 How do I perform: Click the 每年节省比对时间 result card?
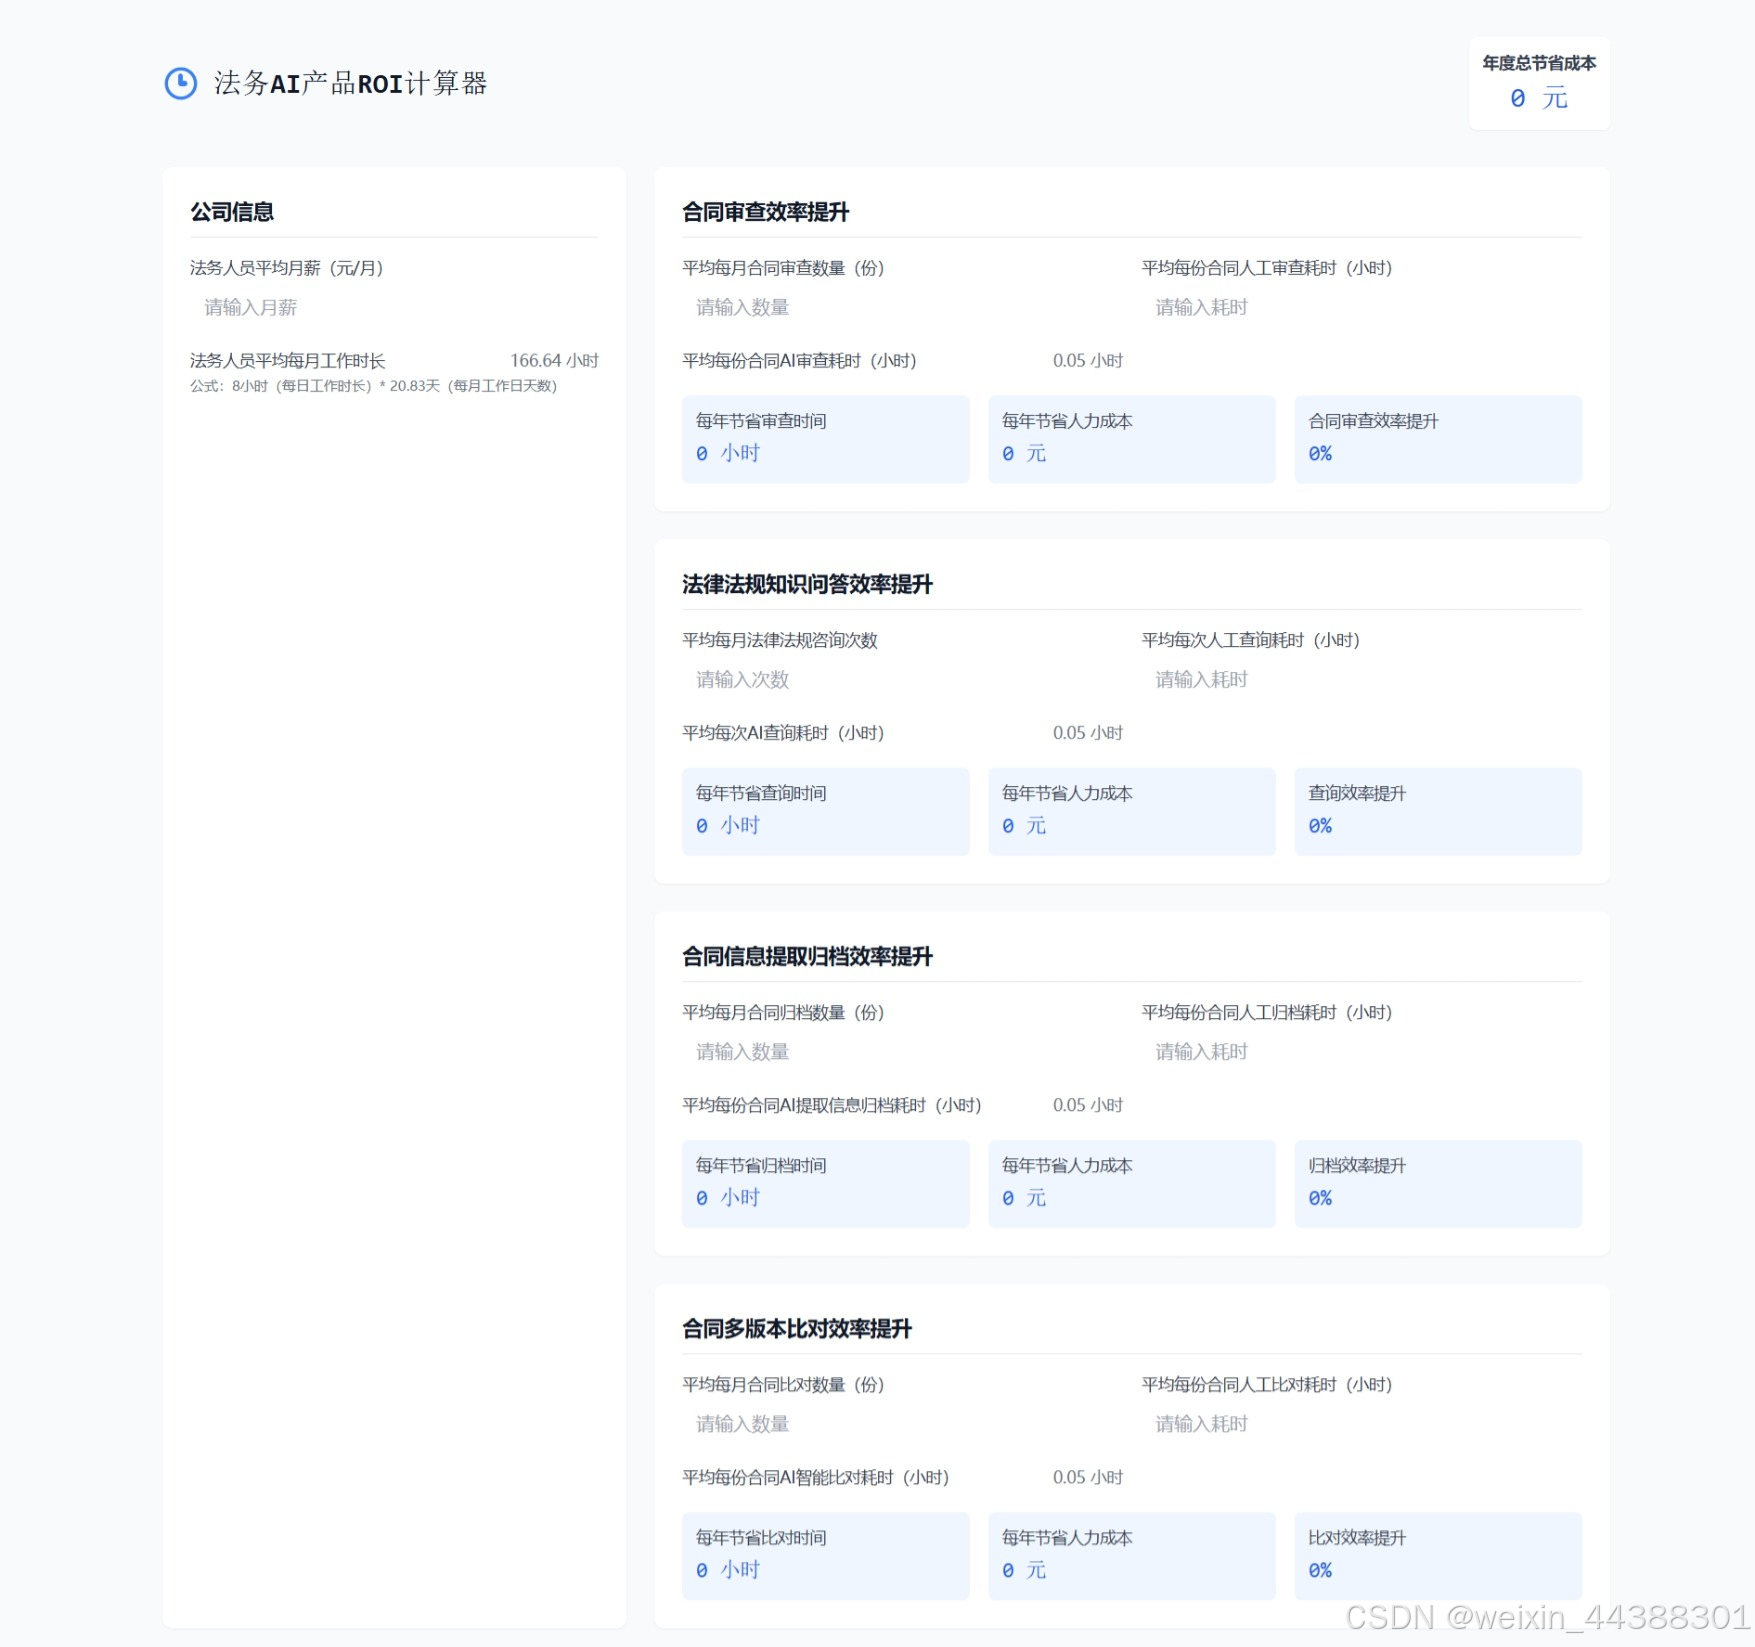pos(826,1555)
